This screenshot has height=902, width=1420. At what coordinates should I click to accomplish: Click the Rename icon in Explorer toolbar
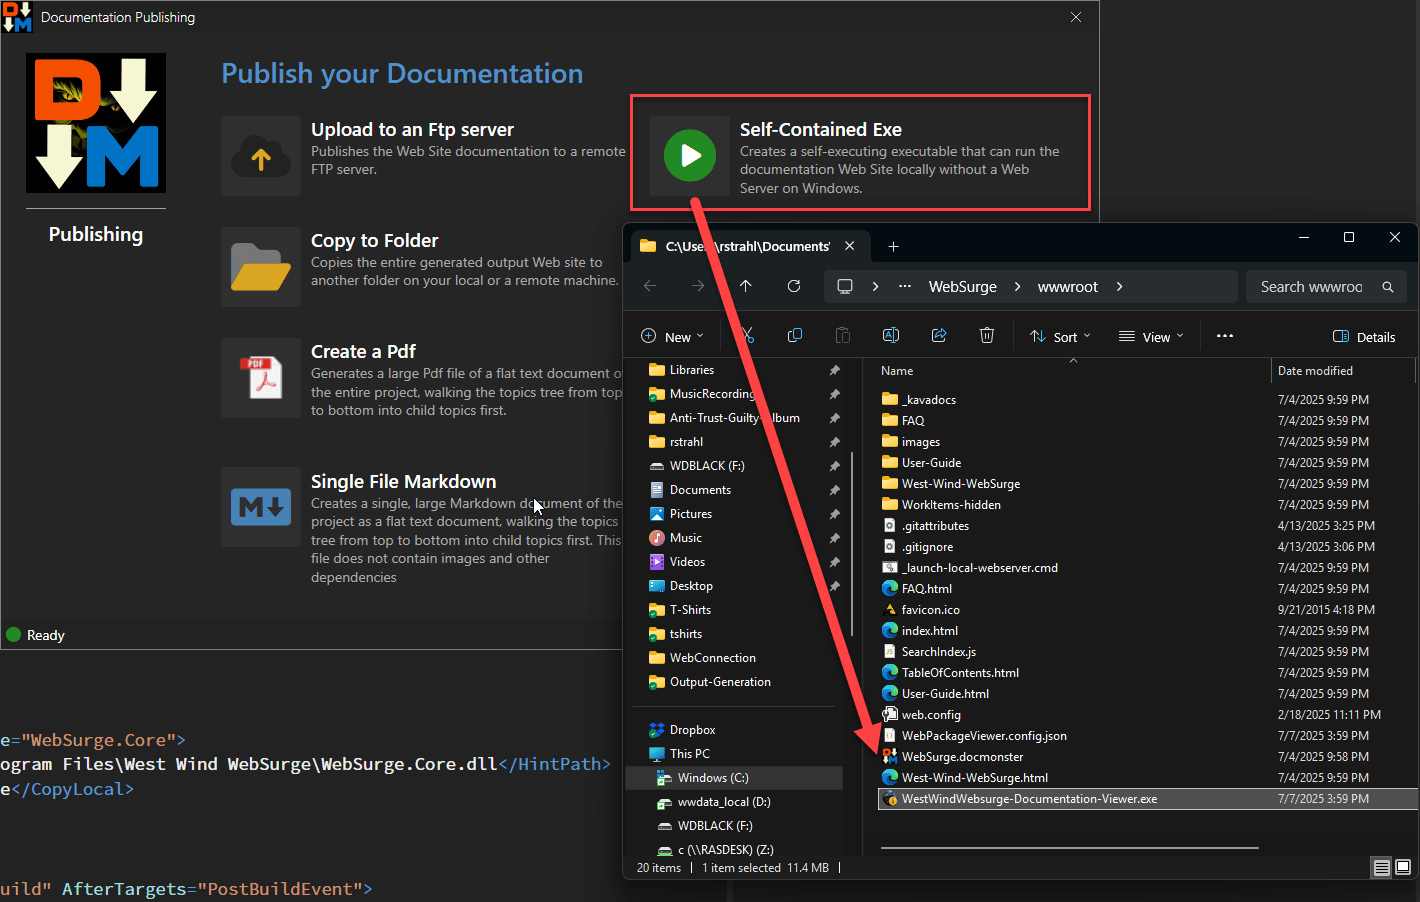[x=891, y=336]
